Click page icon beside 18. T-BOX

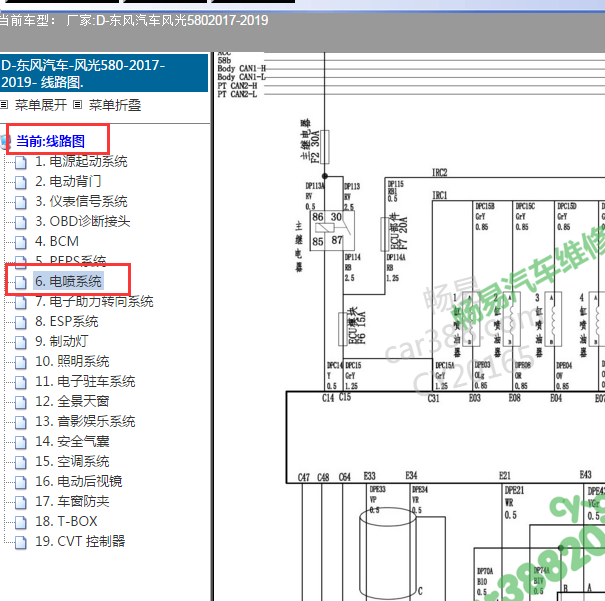21,523
